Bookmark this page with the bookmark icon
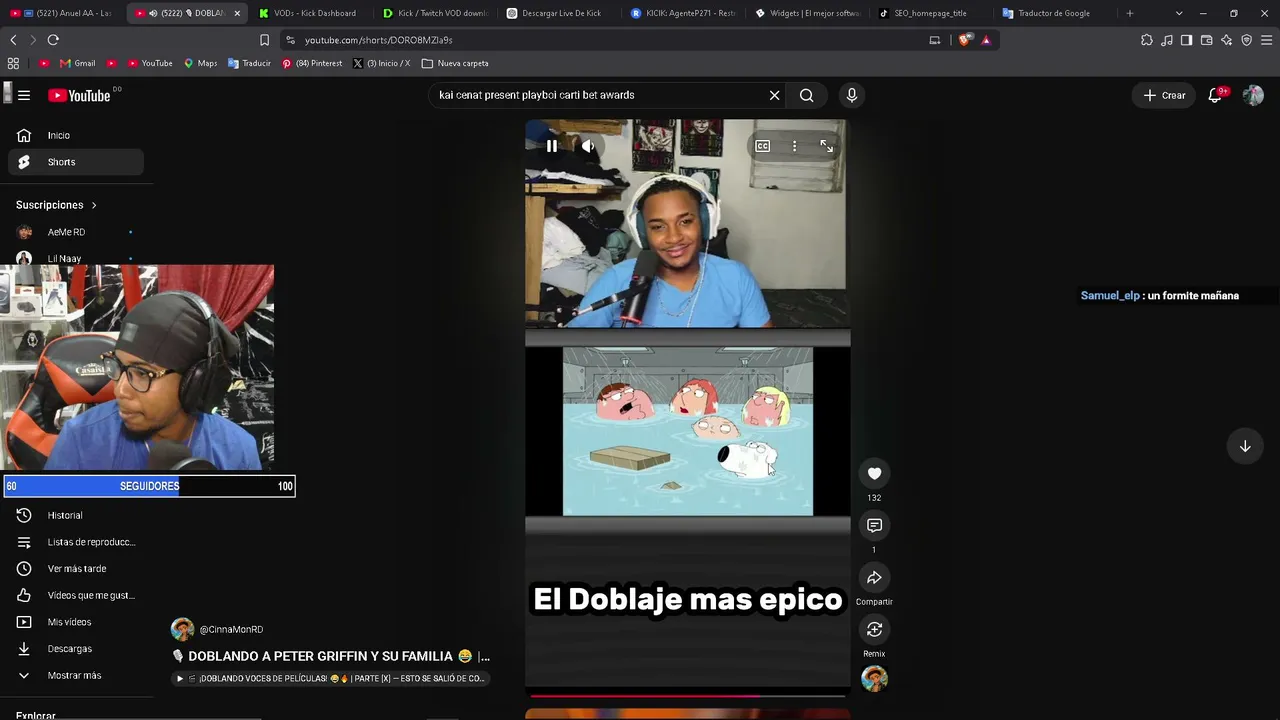1280x720 pixels. pos(264,40)
